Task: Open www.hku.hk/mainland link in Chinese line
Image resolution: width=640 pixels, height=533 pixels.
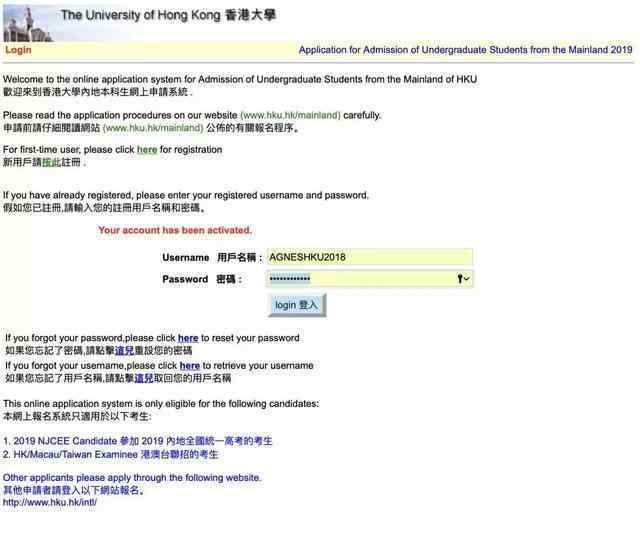Action: click(153, 128)
